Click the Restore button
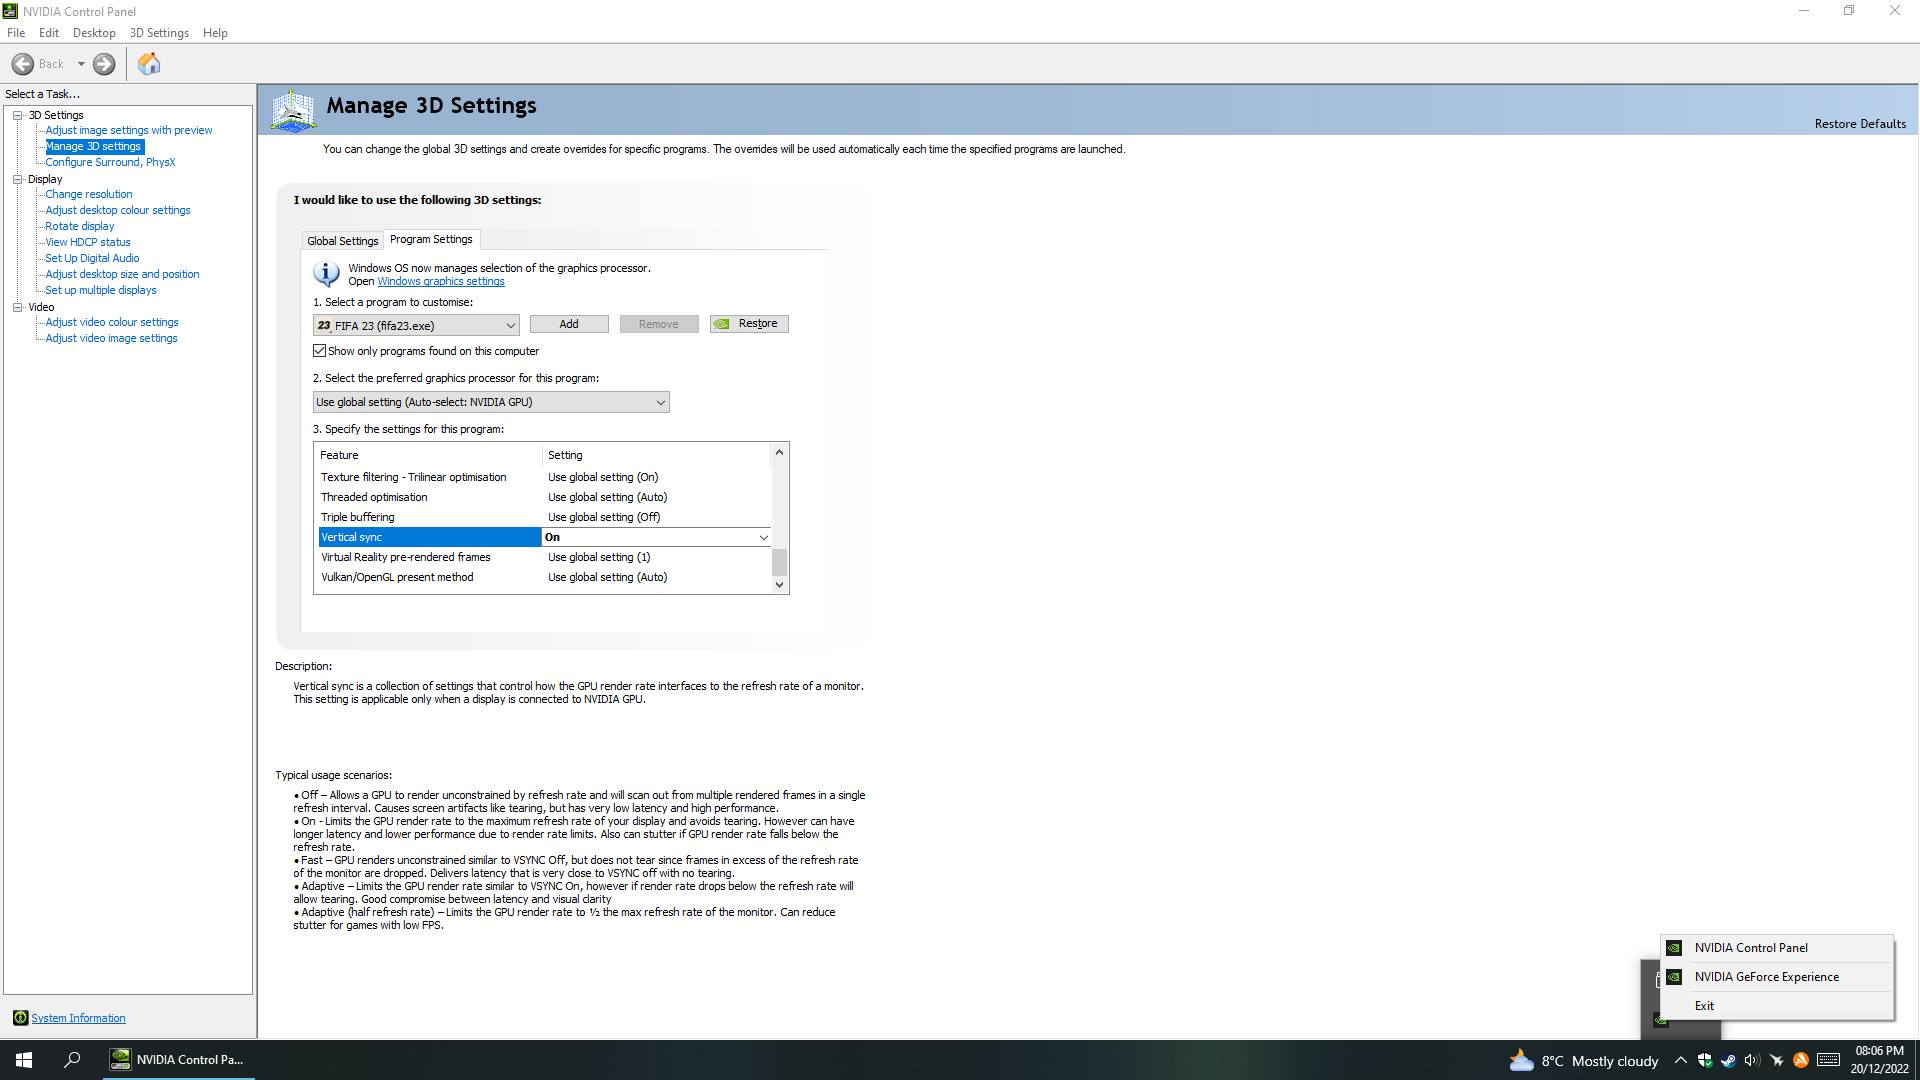 [x=749, y=324]
